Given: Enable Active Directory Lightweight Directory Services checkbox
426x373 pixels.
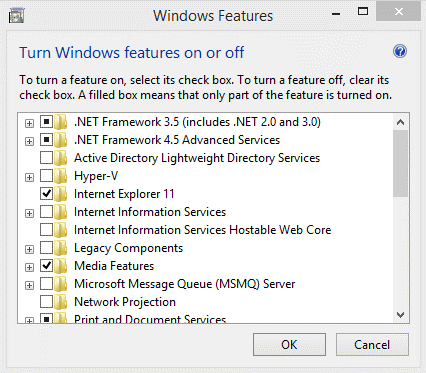Looking at the screenshot, I should tap(46, 158).
